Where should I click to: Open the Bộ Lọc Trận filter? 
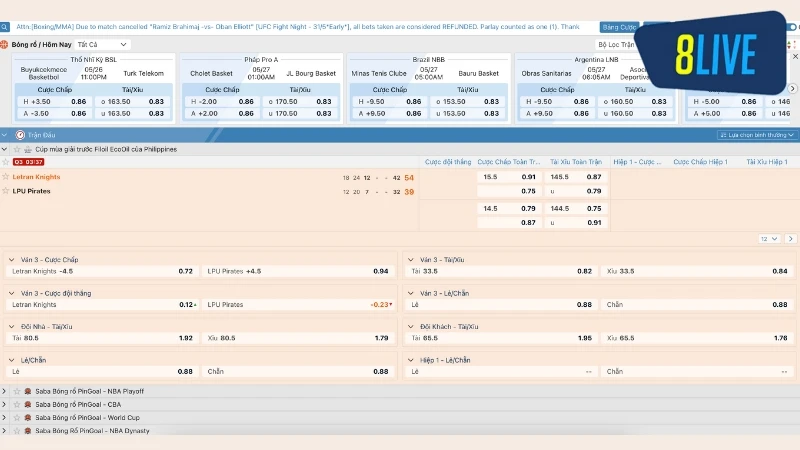point(617,45)
